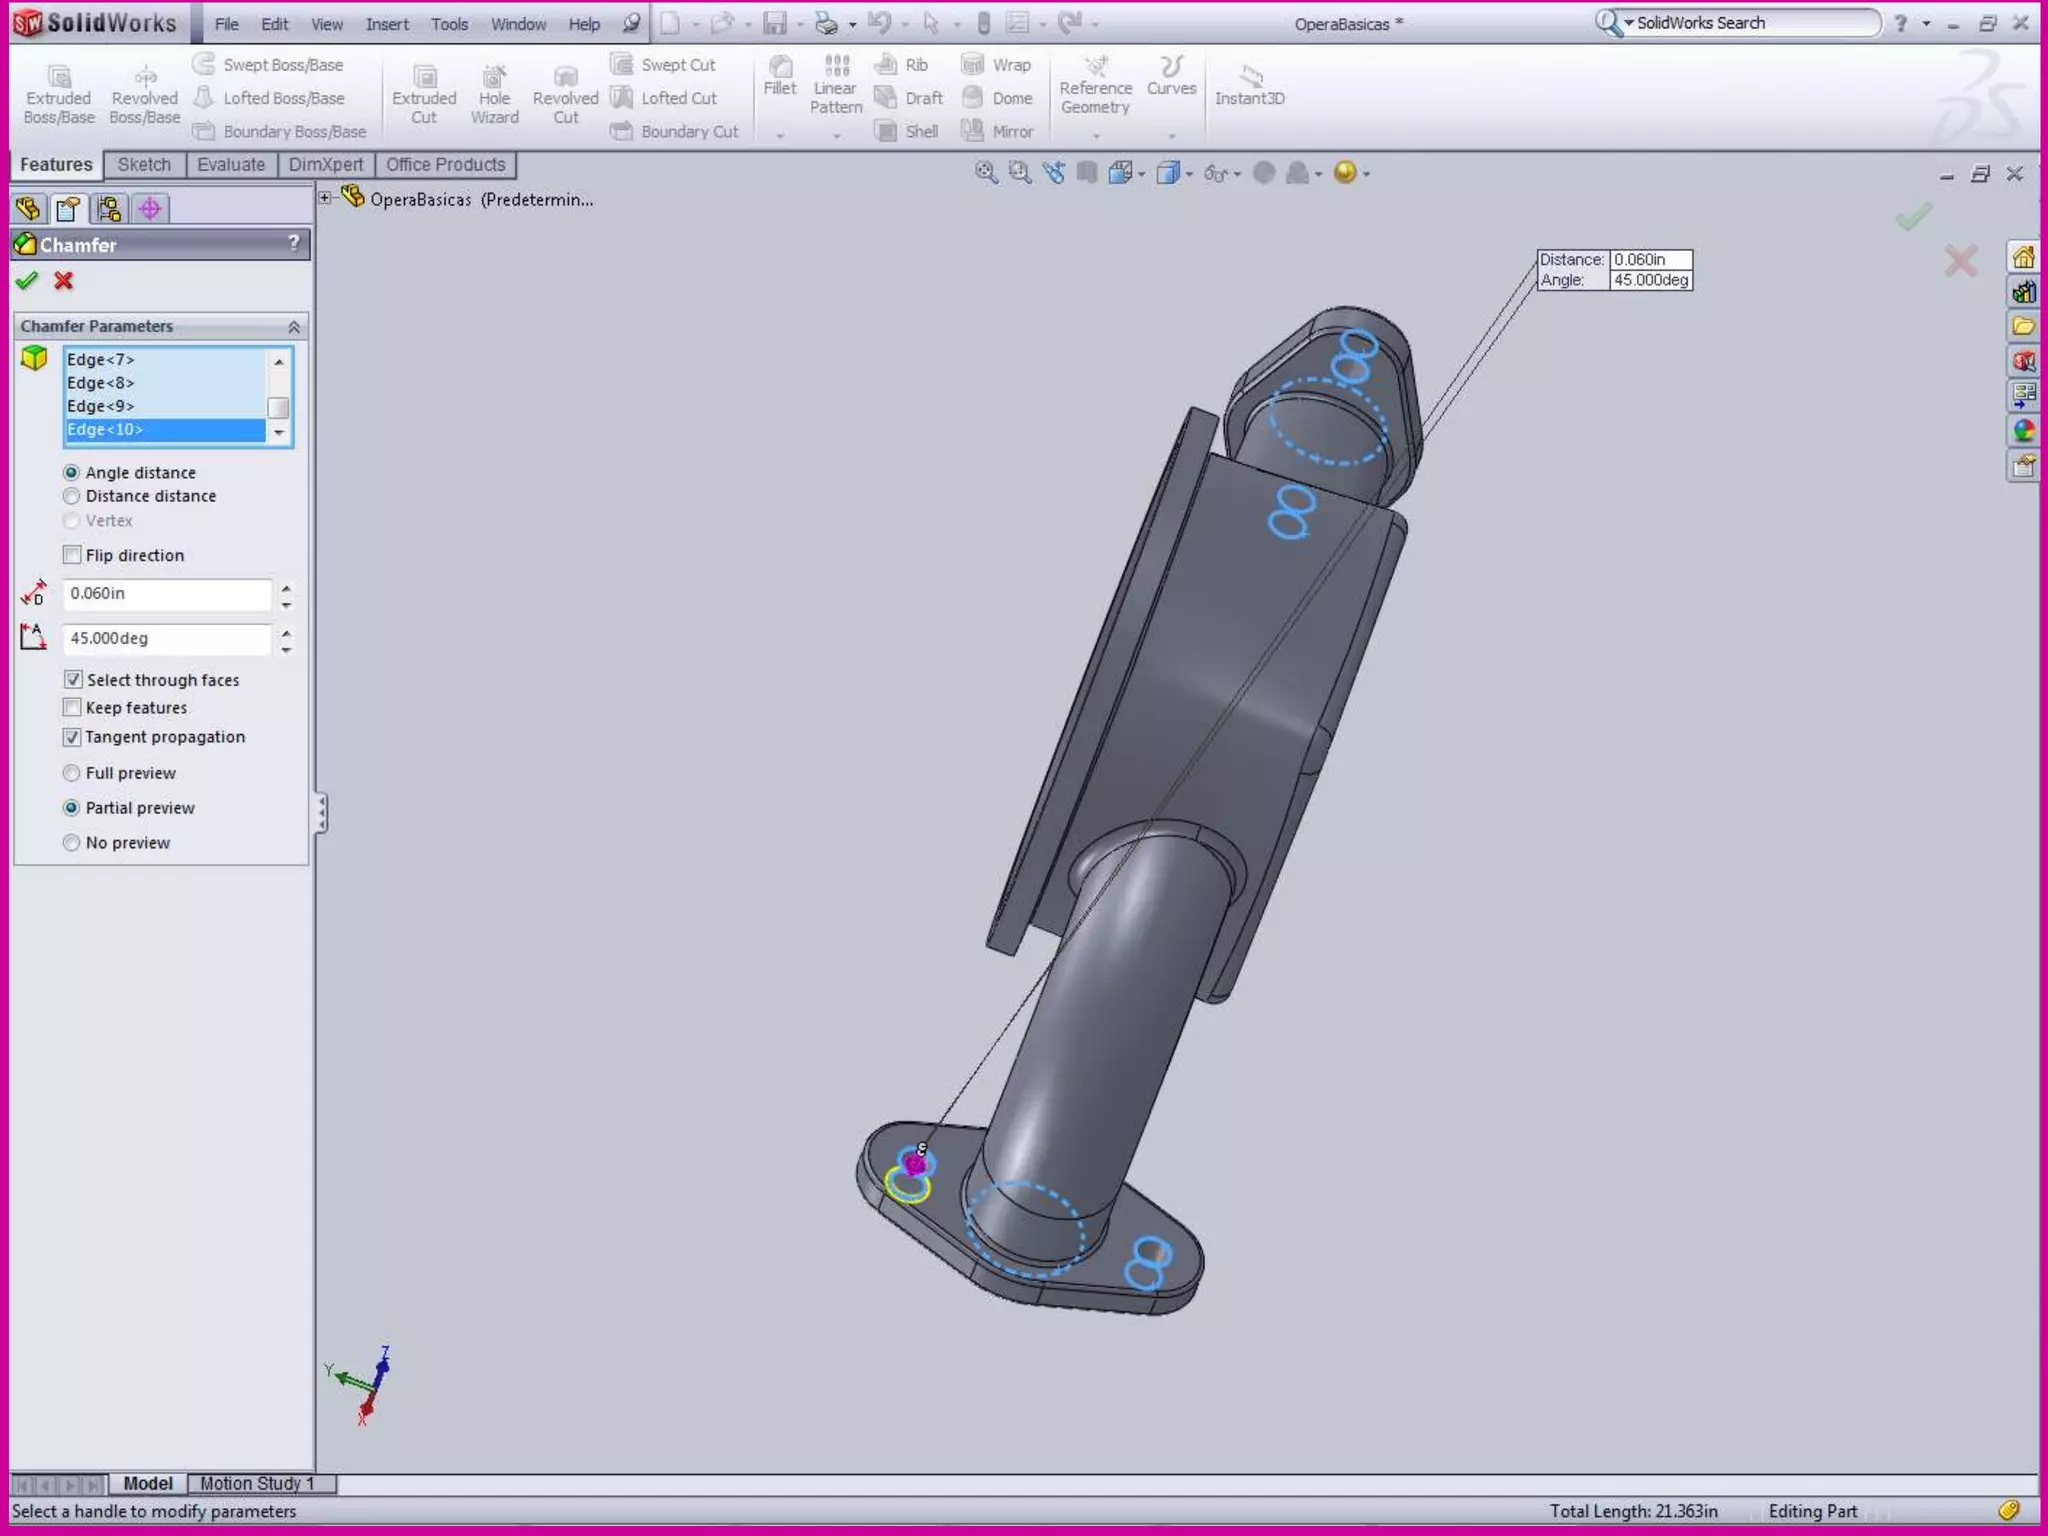This screenshot has height=1536, width=2048.
Task: Open the Insert menu
Action: pyautogui.click(x=387, y=24)
